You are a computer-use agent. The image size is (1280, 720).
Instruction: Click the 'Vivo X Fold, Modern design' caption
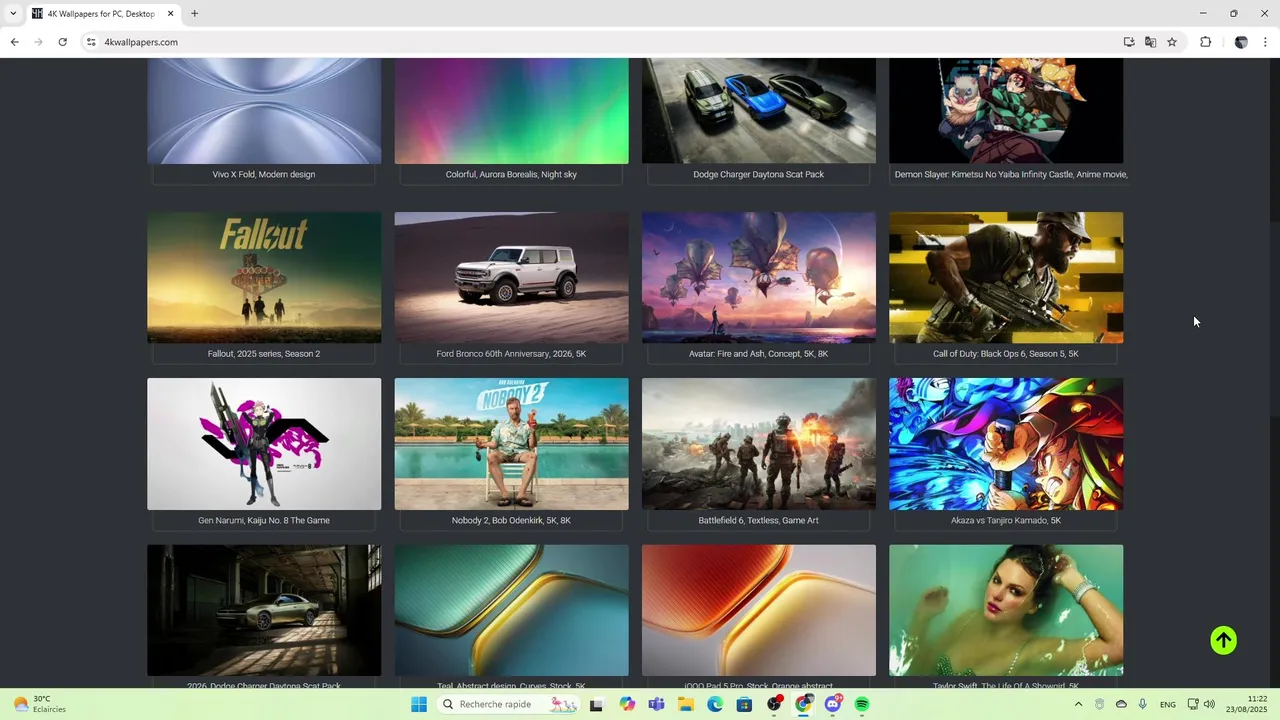tap(264, 174)
